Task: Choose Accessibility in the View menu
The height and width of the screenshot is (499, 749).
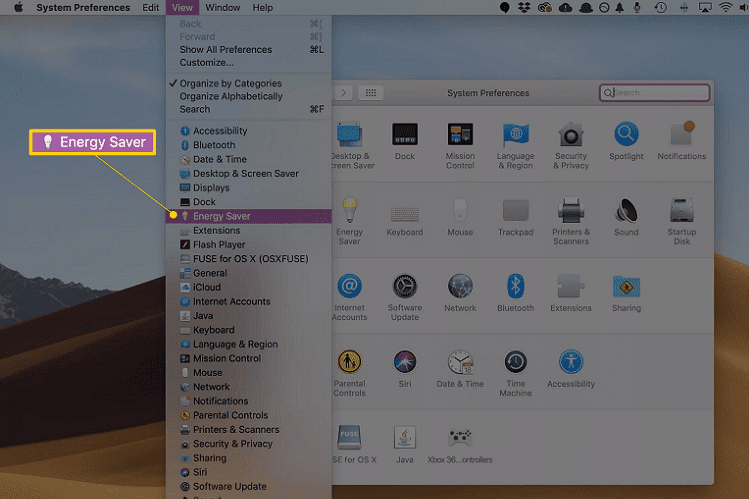Action: pyautogui.click(x=249, y=131)
